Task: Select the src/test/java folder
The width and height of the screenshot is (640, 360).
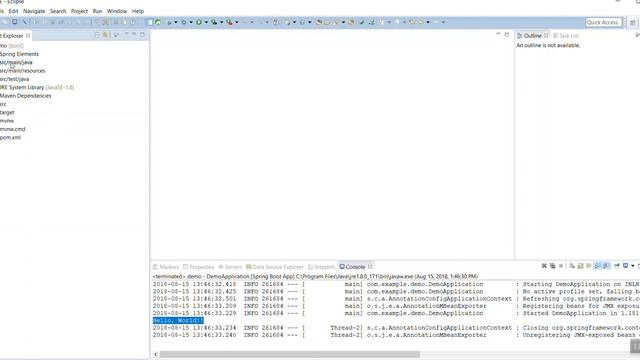Action: click(14, 79)
